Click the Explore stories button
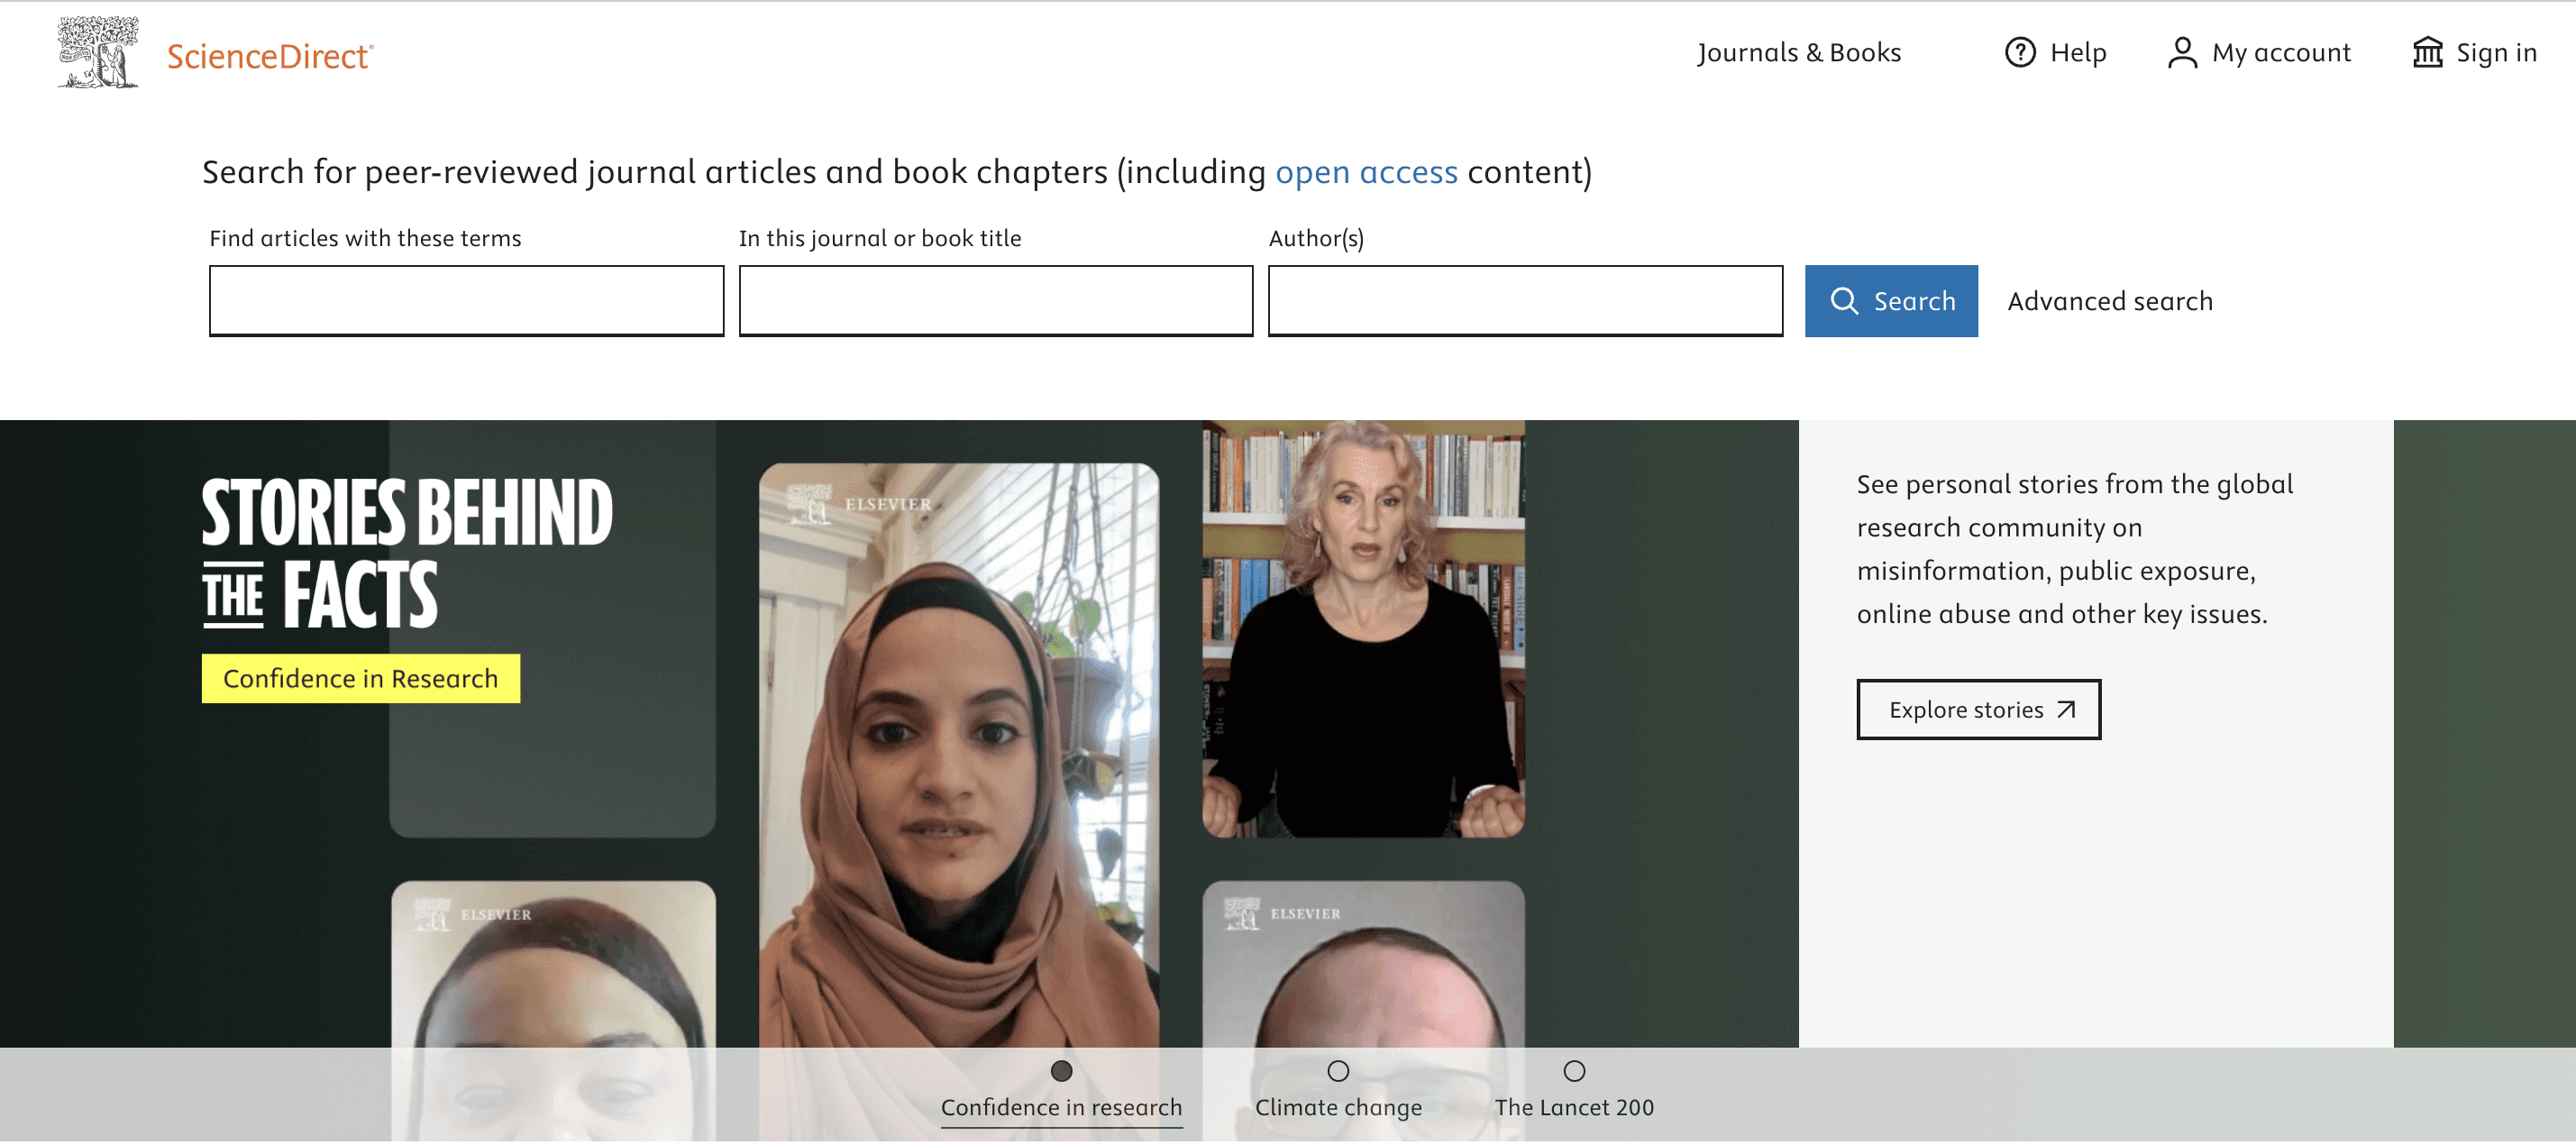 1977,710
